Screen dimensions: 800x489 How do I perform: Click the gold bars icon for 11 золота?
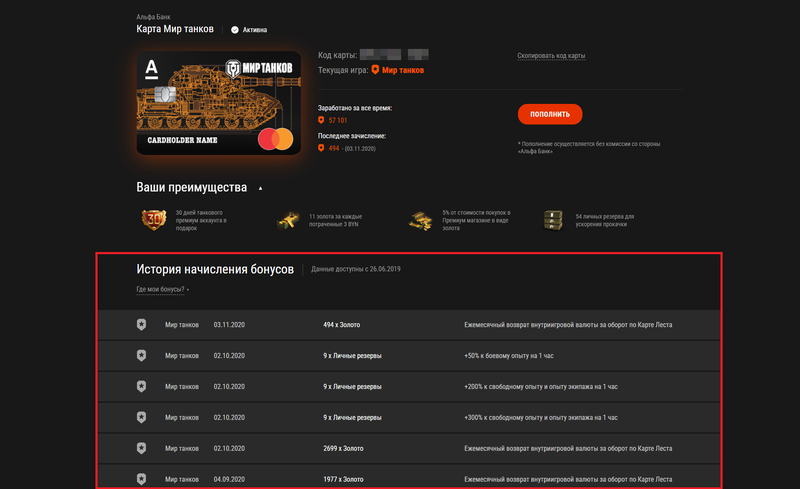pos(288,221)
